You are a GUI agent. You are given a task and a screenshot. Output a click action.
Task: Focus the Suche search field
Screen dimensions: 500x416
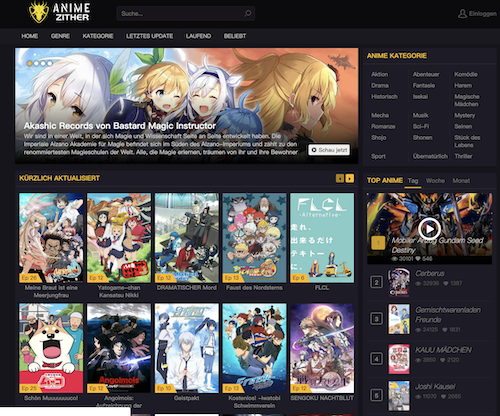(x=182, y=14)
